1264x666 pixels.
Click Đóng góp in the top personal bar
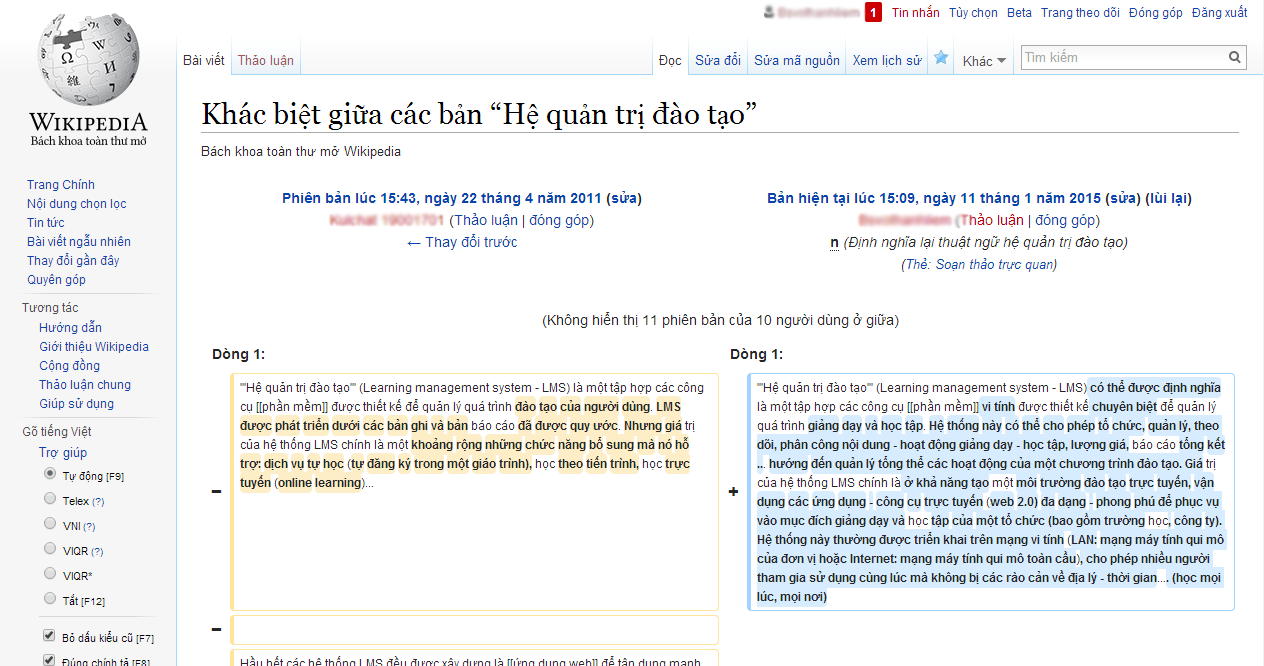(x=1155, y=13)
